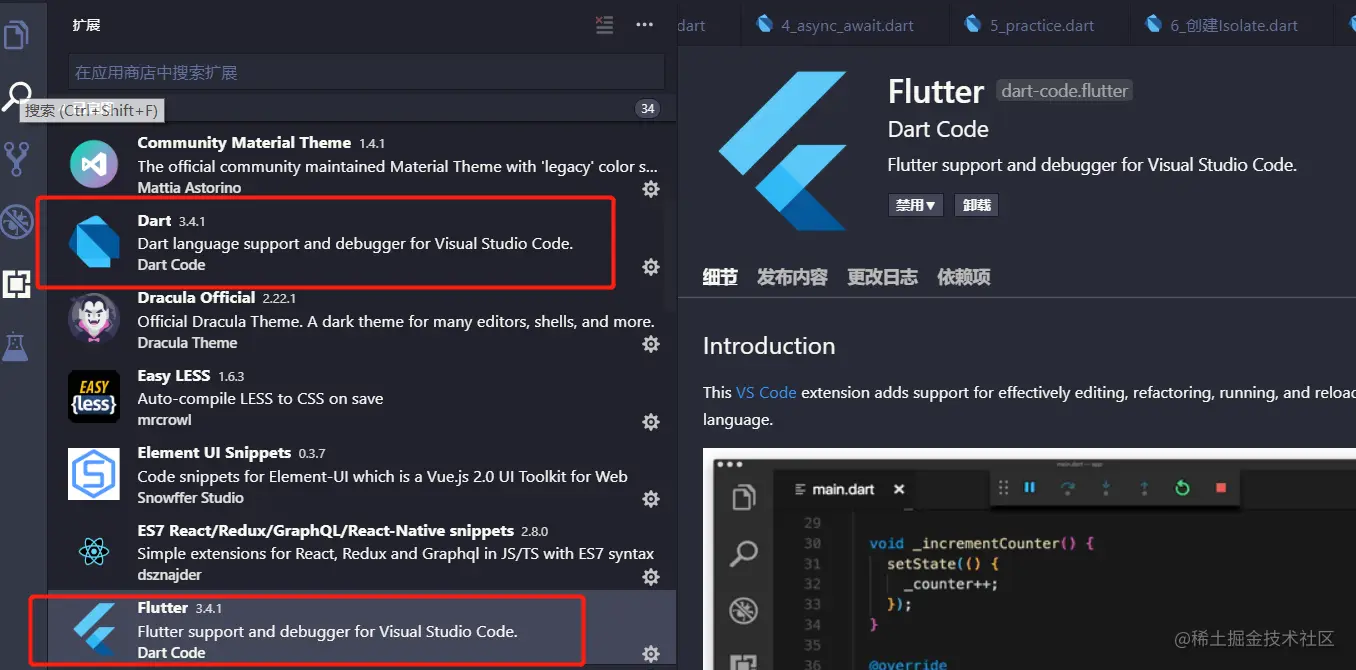This screenshot has height=670, width=1356.
Task: Open gear settings for Dart extension
Action: tap(651, 266)
